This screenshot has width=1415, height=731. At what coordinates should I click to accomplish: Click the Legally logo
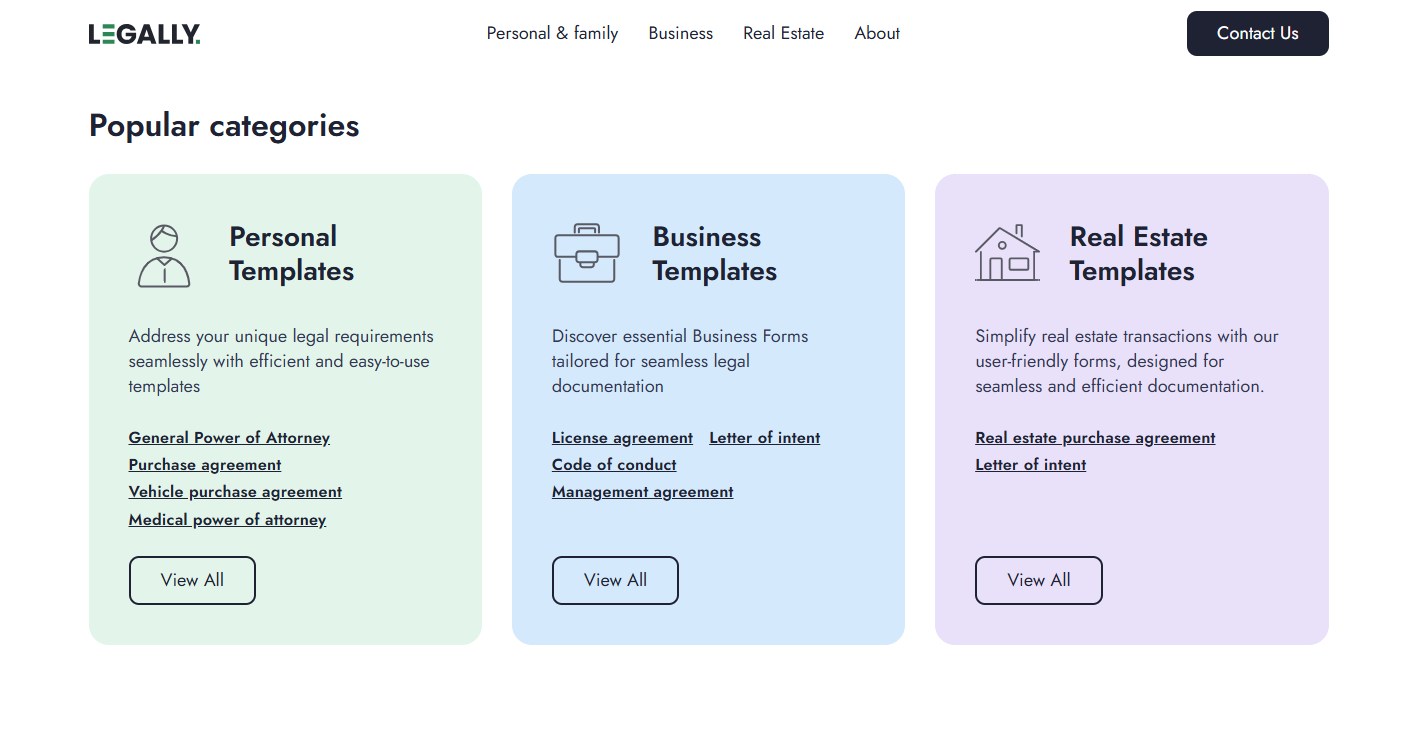(x=144, y=34)
